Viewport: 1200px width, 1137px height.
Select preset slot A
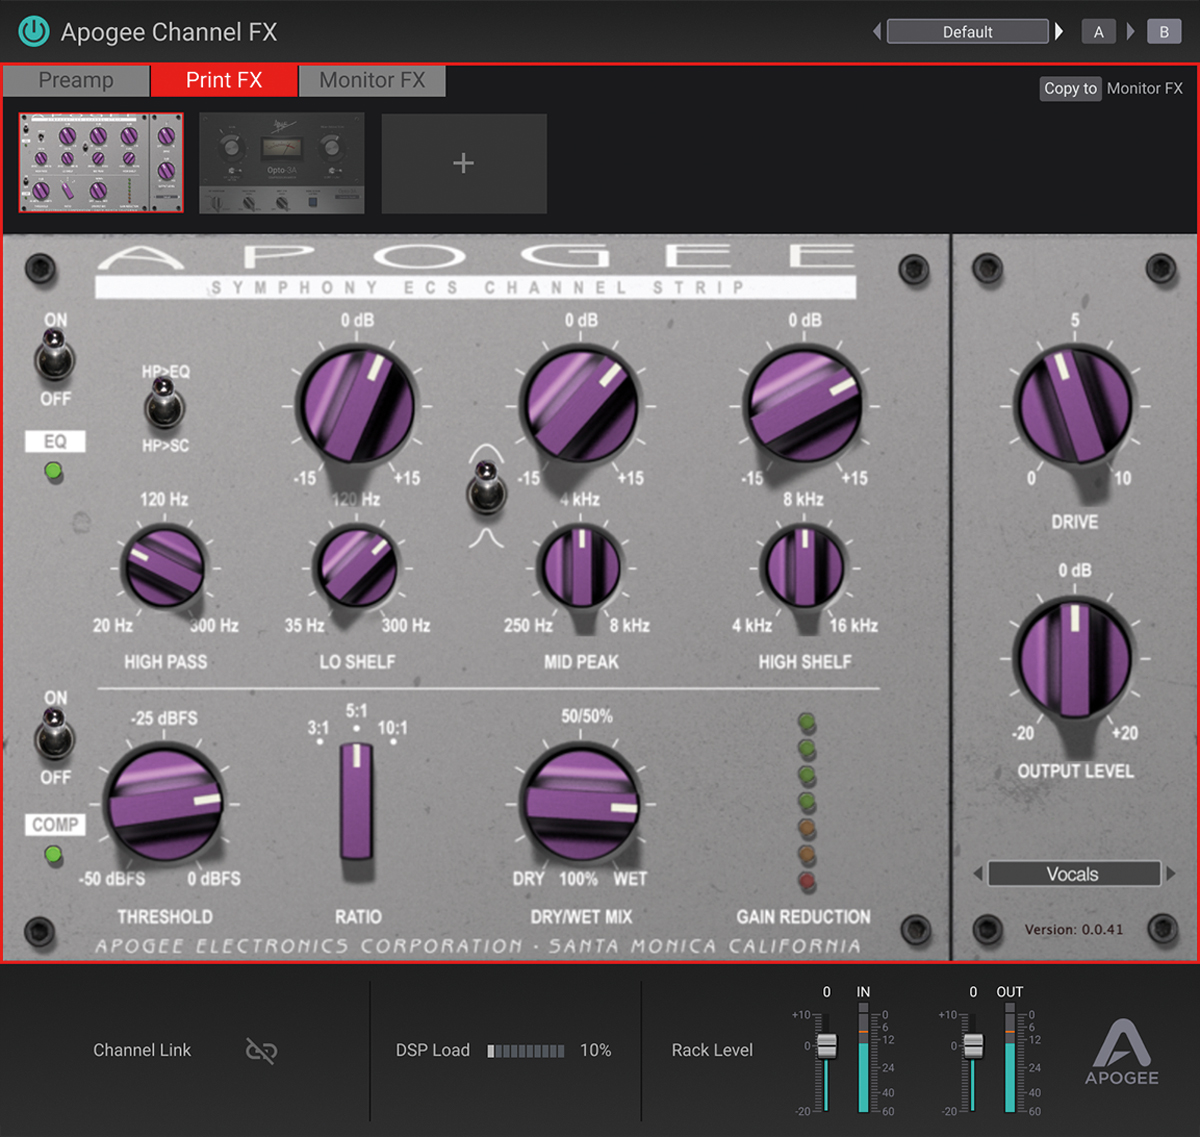[x=1098, y=31]
